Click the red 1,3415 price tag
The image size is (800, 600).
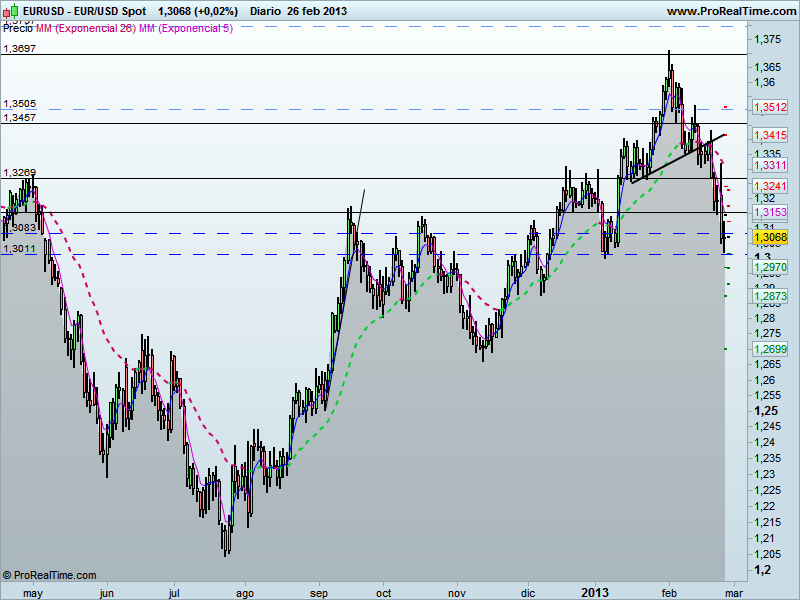[770, 135]
